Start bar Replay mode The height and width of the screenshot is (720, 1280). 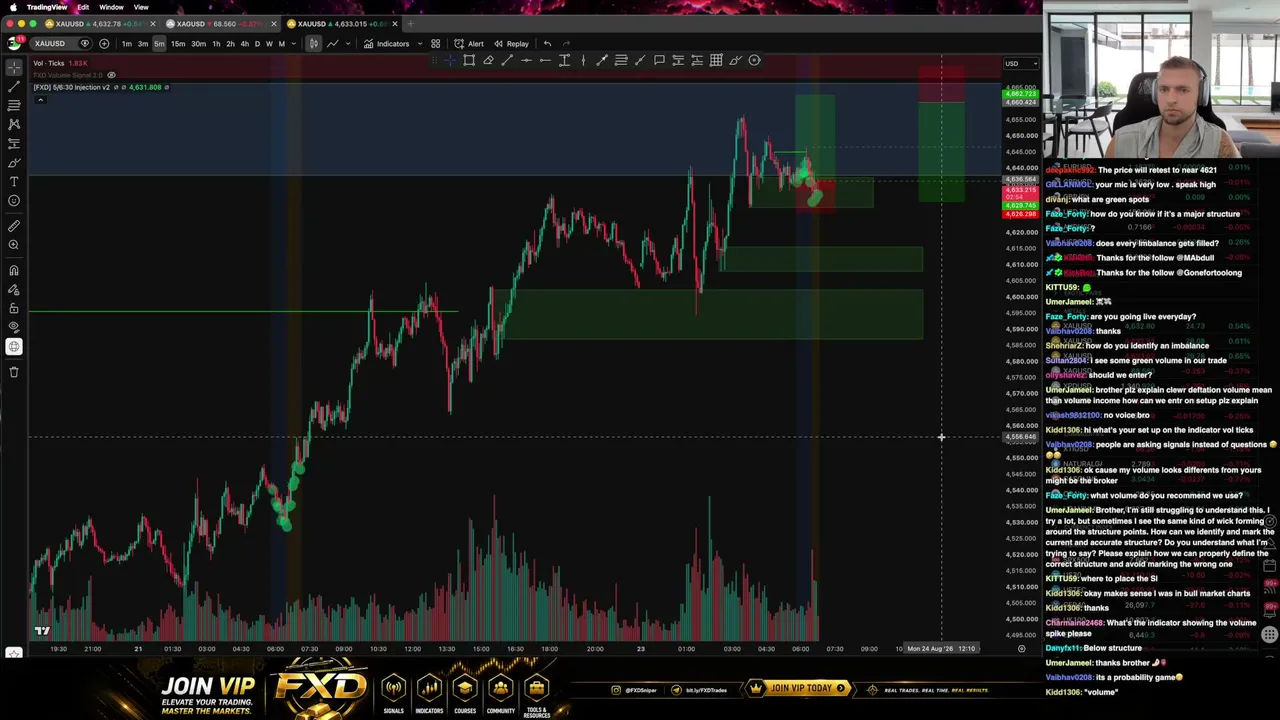tap(511, 44)
